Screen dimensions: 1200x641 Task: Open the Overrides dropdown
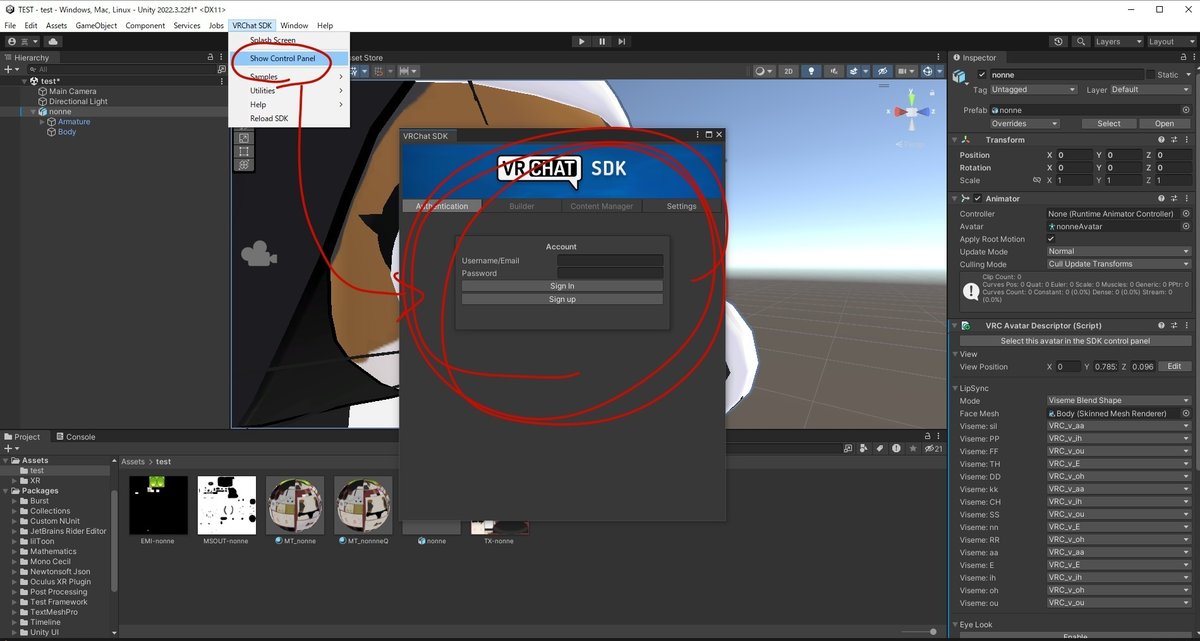tap(1024, 124)
